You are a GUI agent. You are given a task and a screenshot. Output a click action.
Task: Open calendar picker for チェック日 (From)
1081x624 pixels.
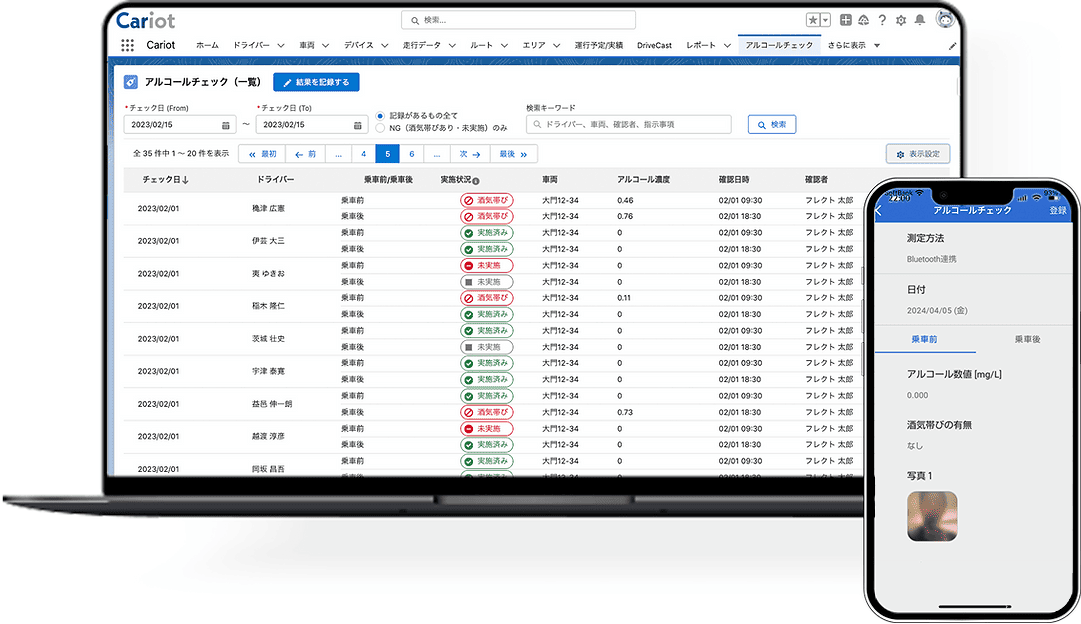226,125
